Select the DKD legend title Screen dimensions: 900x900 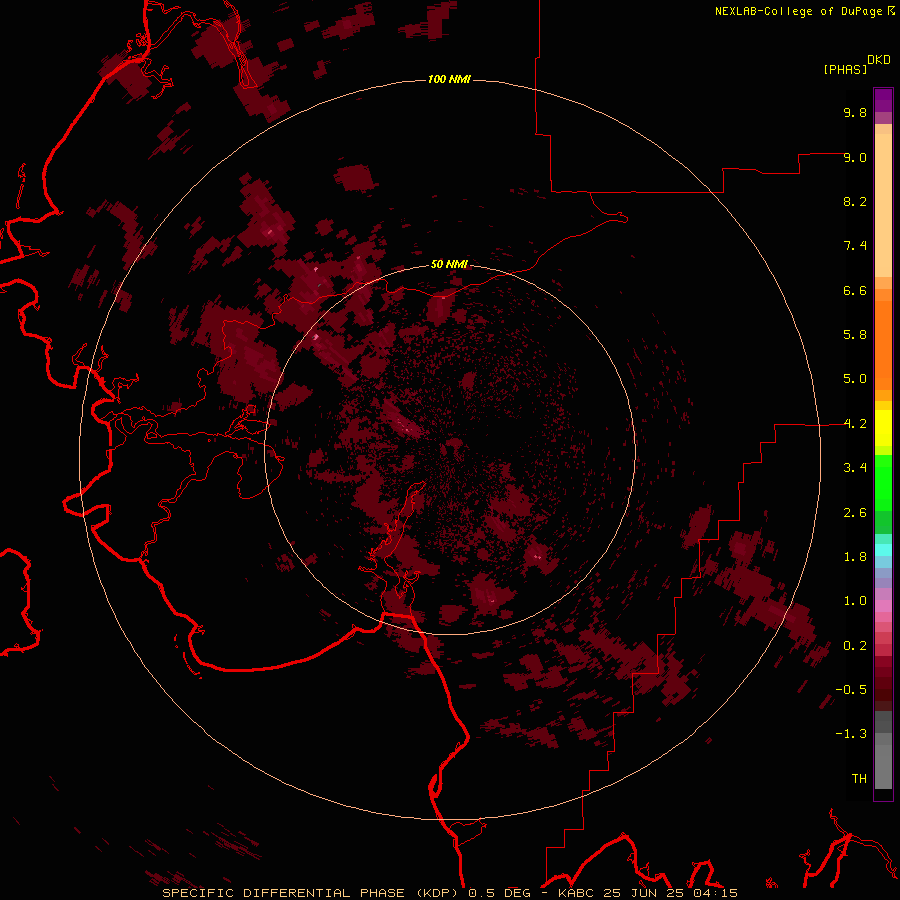point(878,59)
